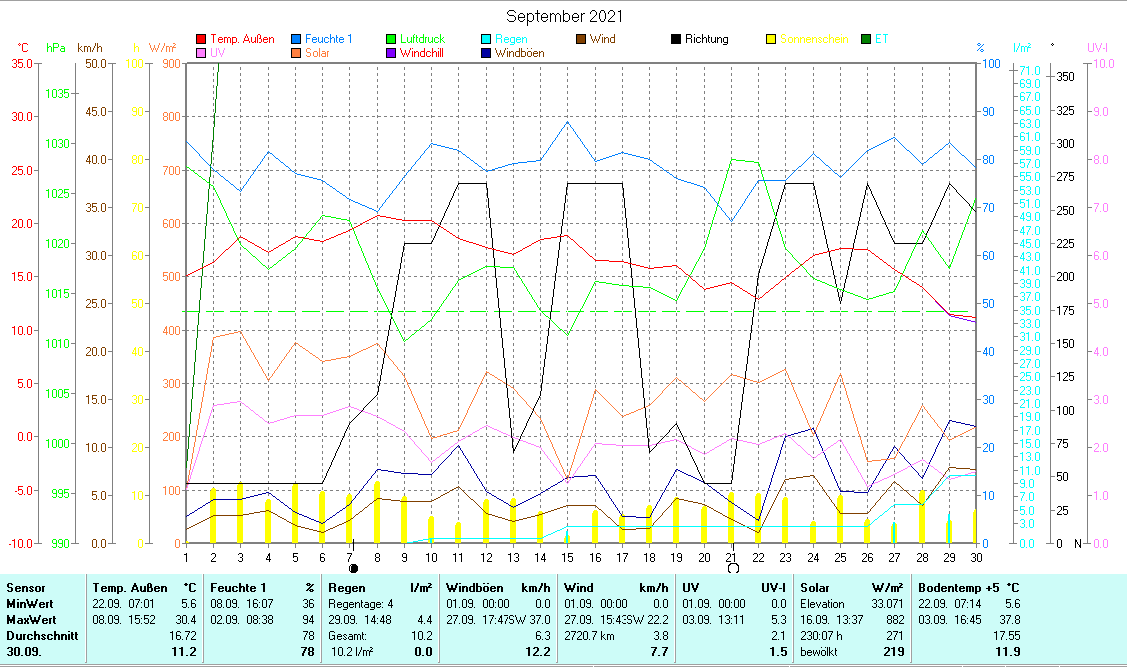Click the solar maximum value '882'
The width and height of the screenshot is (1127, 667).
pyautogui.click(x=895, y=620)
